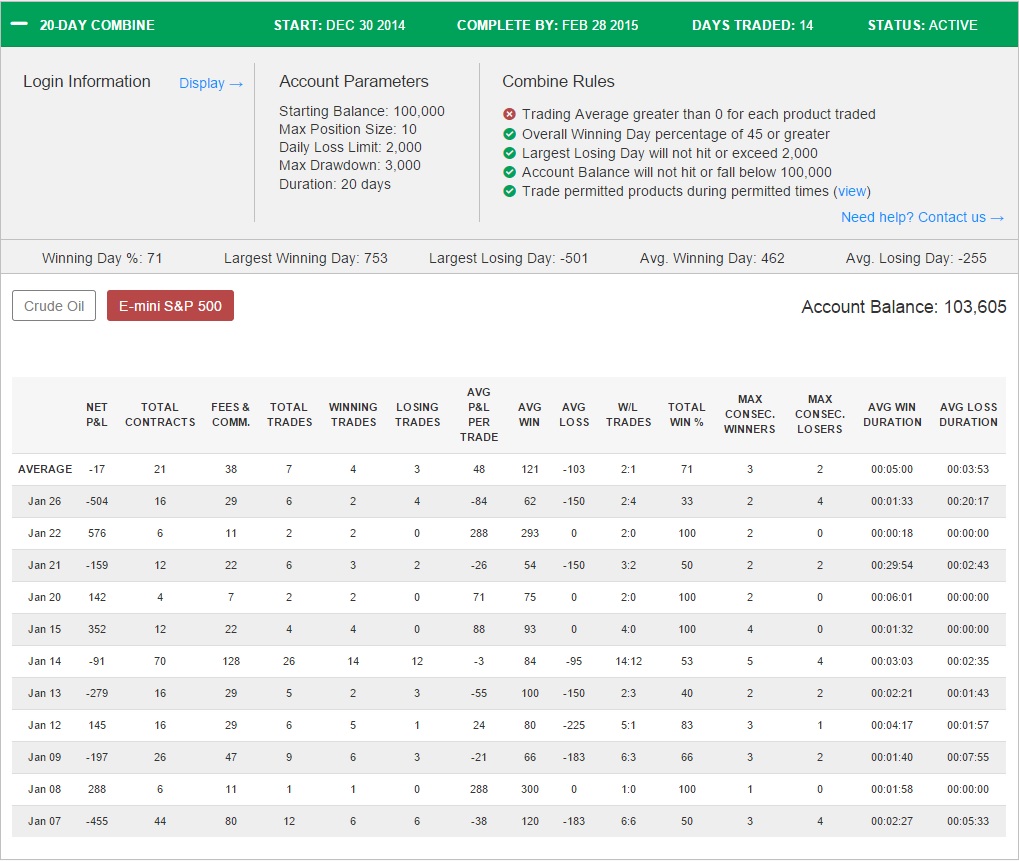Click the Display login information link
This screenshot has height=861, width=1019.
pyautogui.click(x=211, y=83)
